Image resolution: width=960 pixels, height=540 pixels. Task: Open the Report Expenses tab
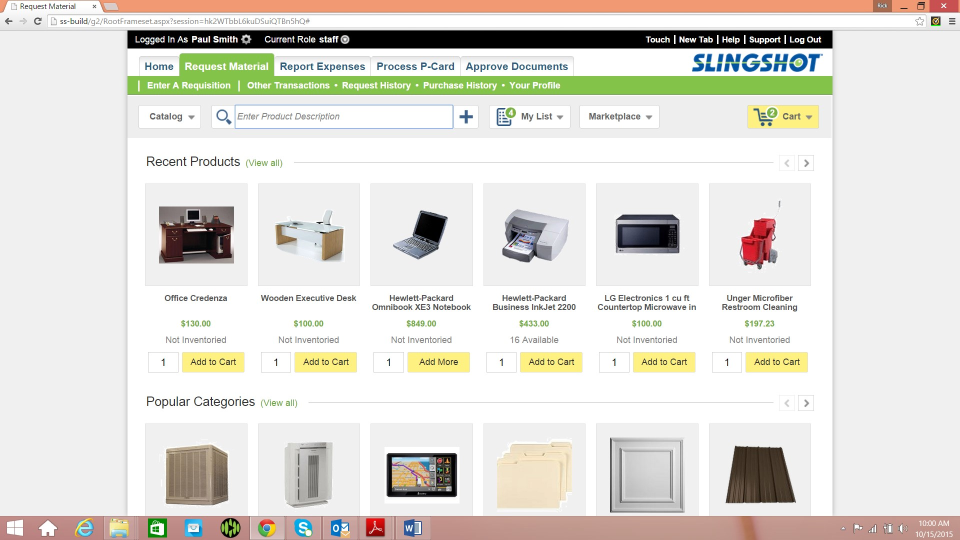point(323,66)
